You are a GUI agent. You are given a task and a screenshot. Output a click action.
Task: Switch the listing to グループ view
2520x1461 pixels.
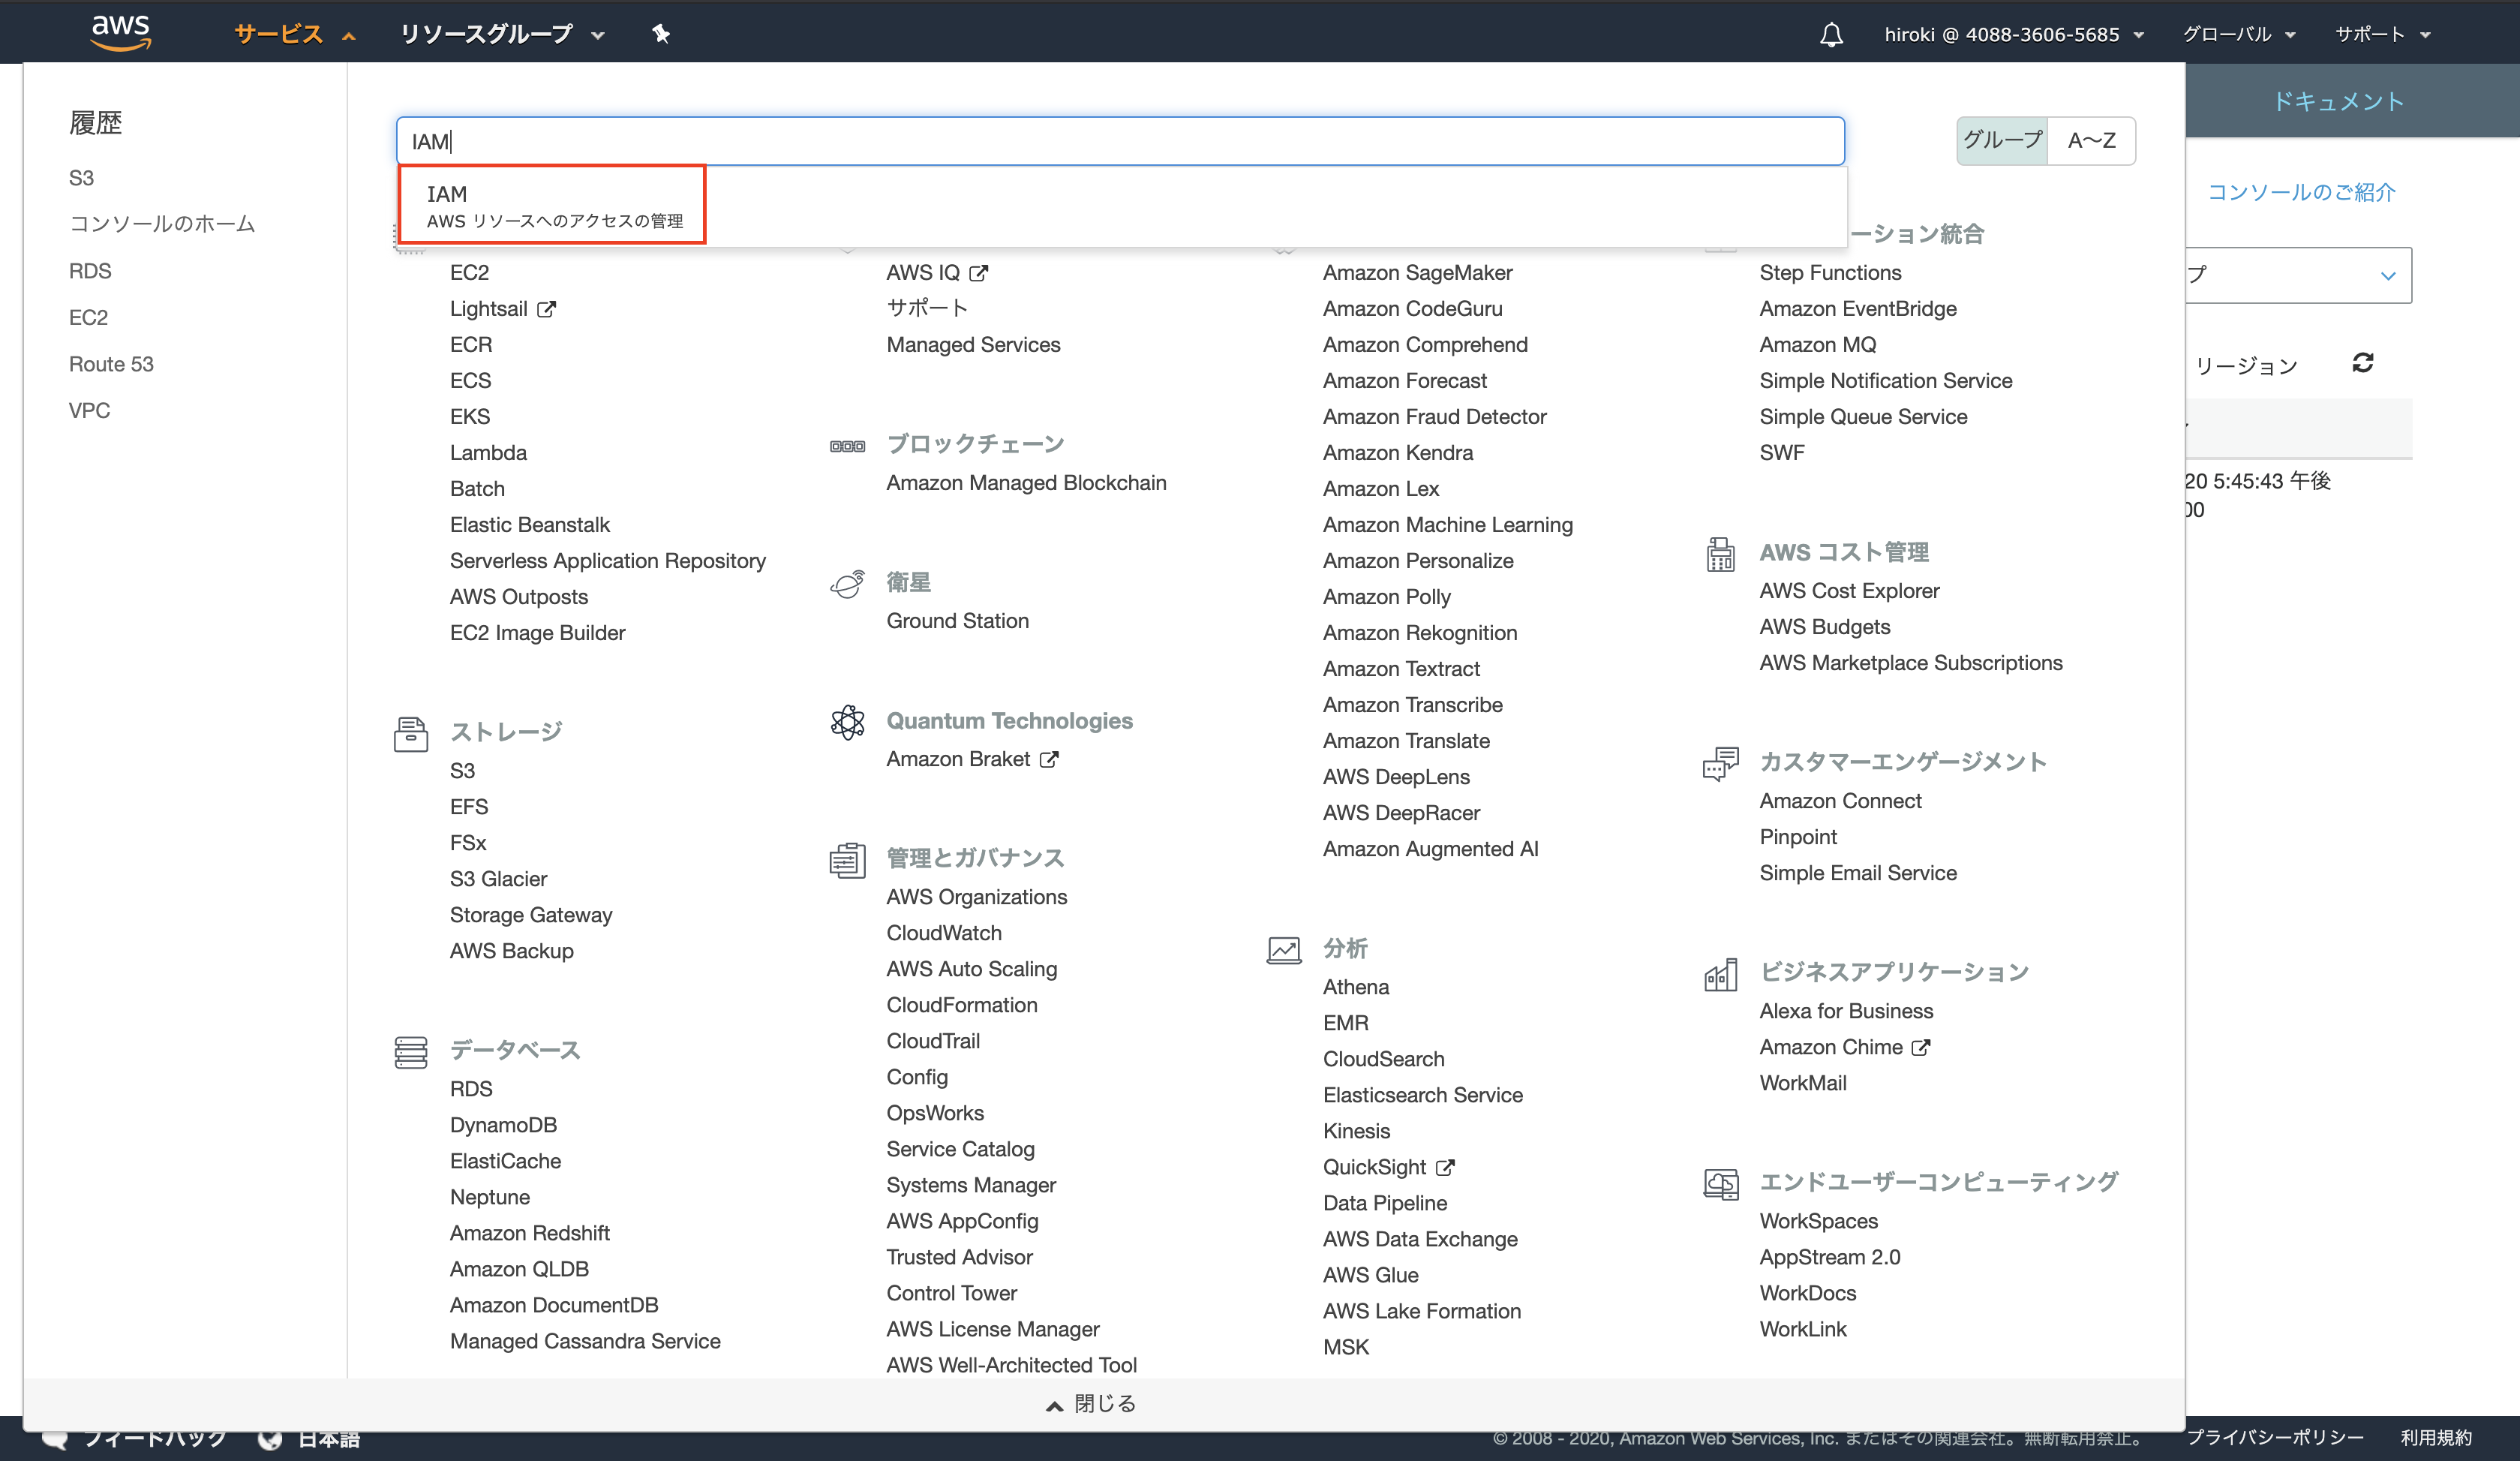tap(2002, 141)
